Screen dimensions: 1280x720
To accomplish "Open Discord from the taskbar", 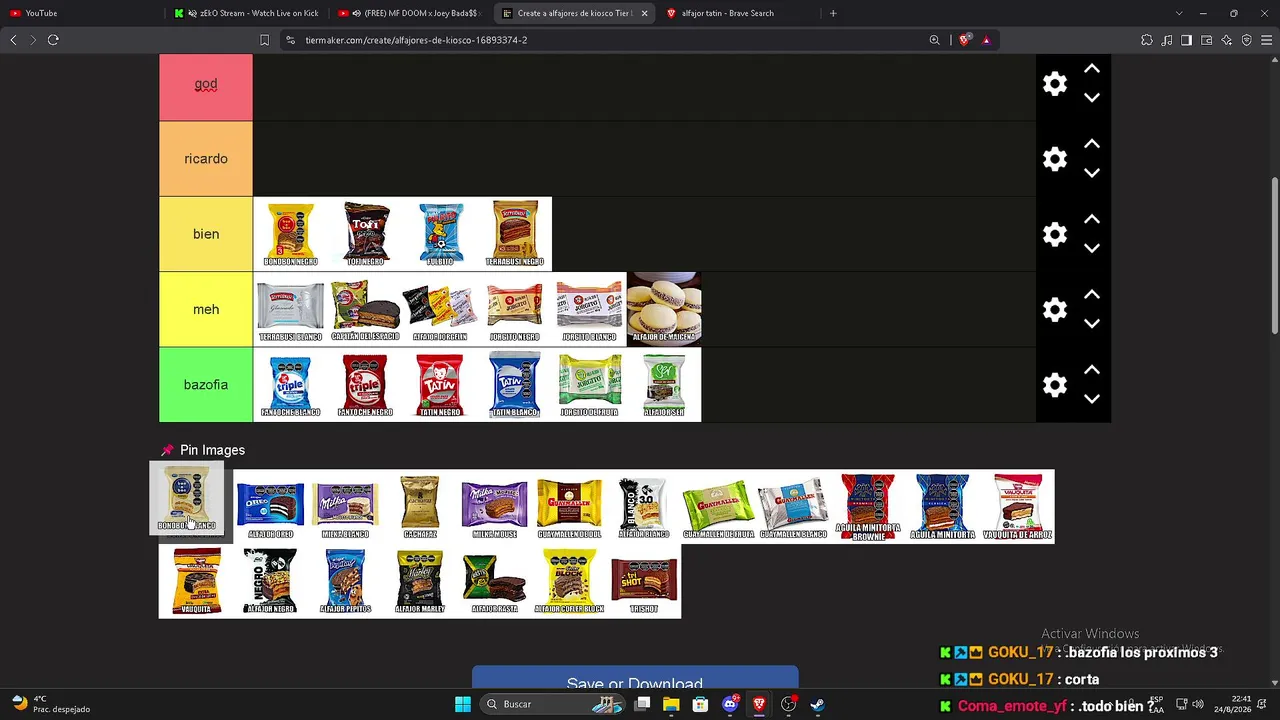I will (730, 704).
